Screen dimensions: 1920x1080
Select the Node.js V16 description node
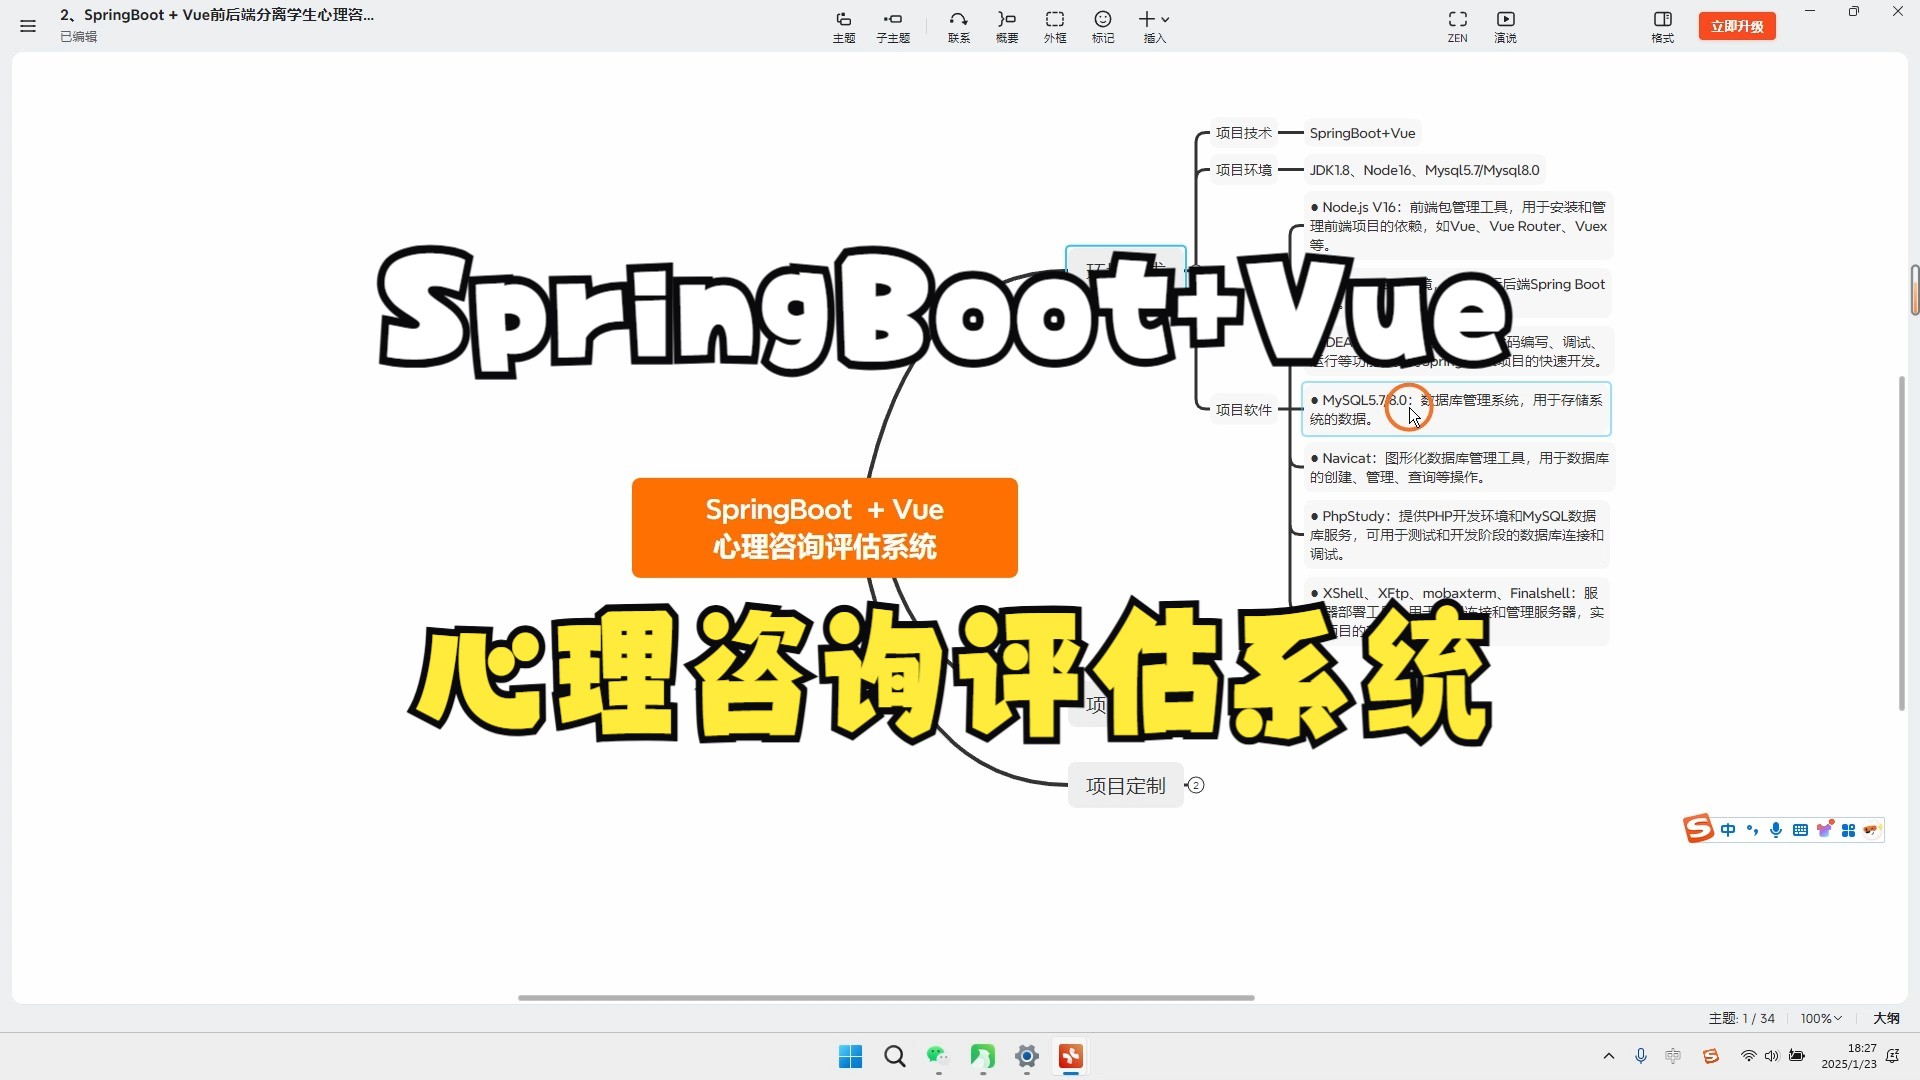pyautogui.click(x=1457, y=226)
